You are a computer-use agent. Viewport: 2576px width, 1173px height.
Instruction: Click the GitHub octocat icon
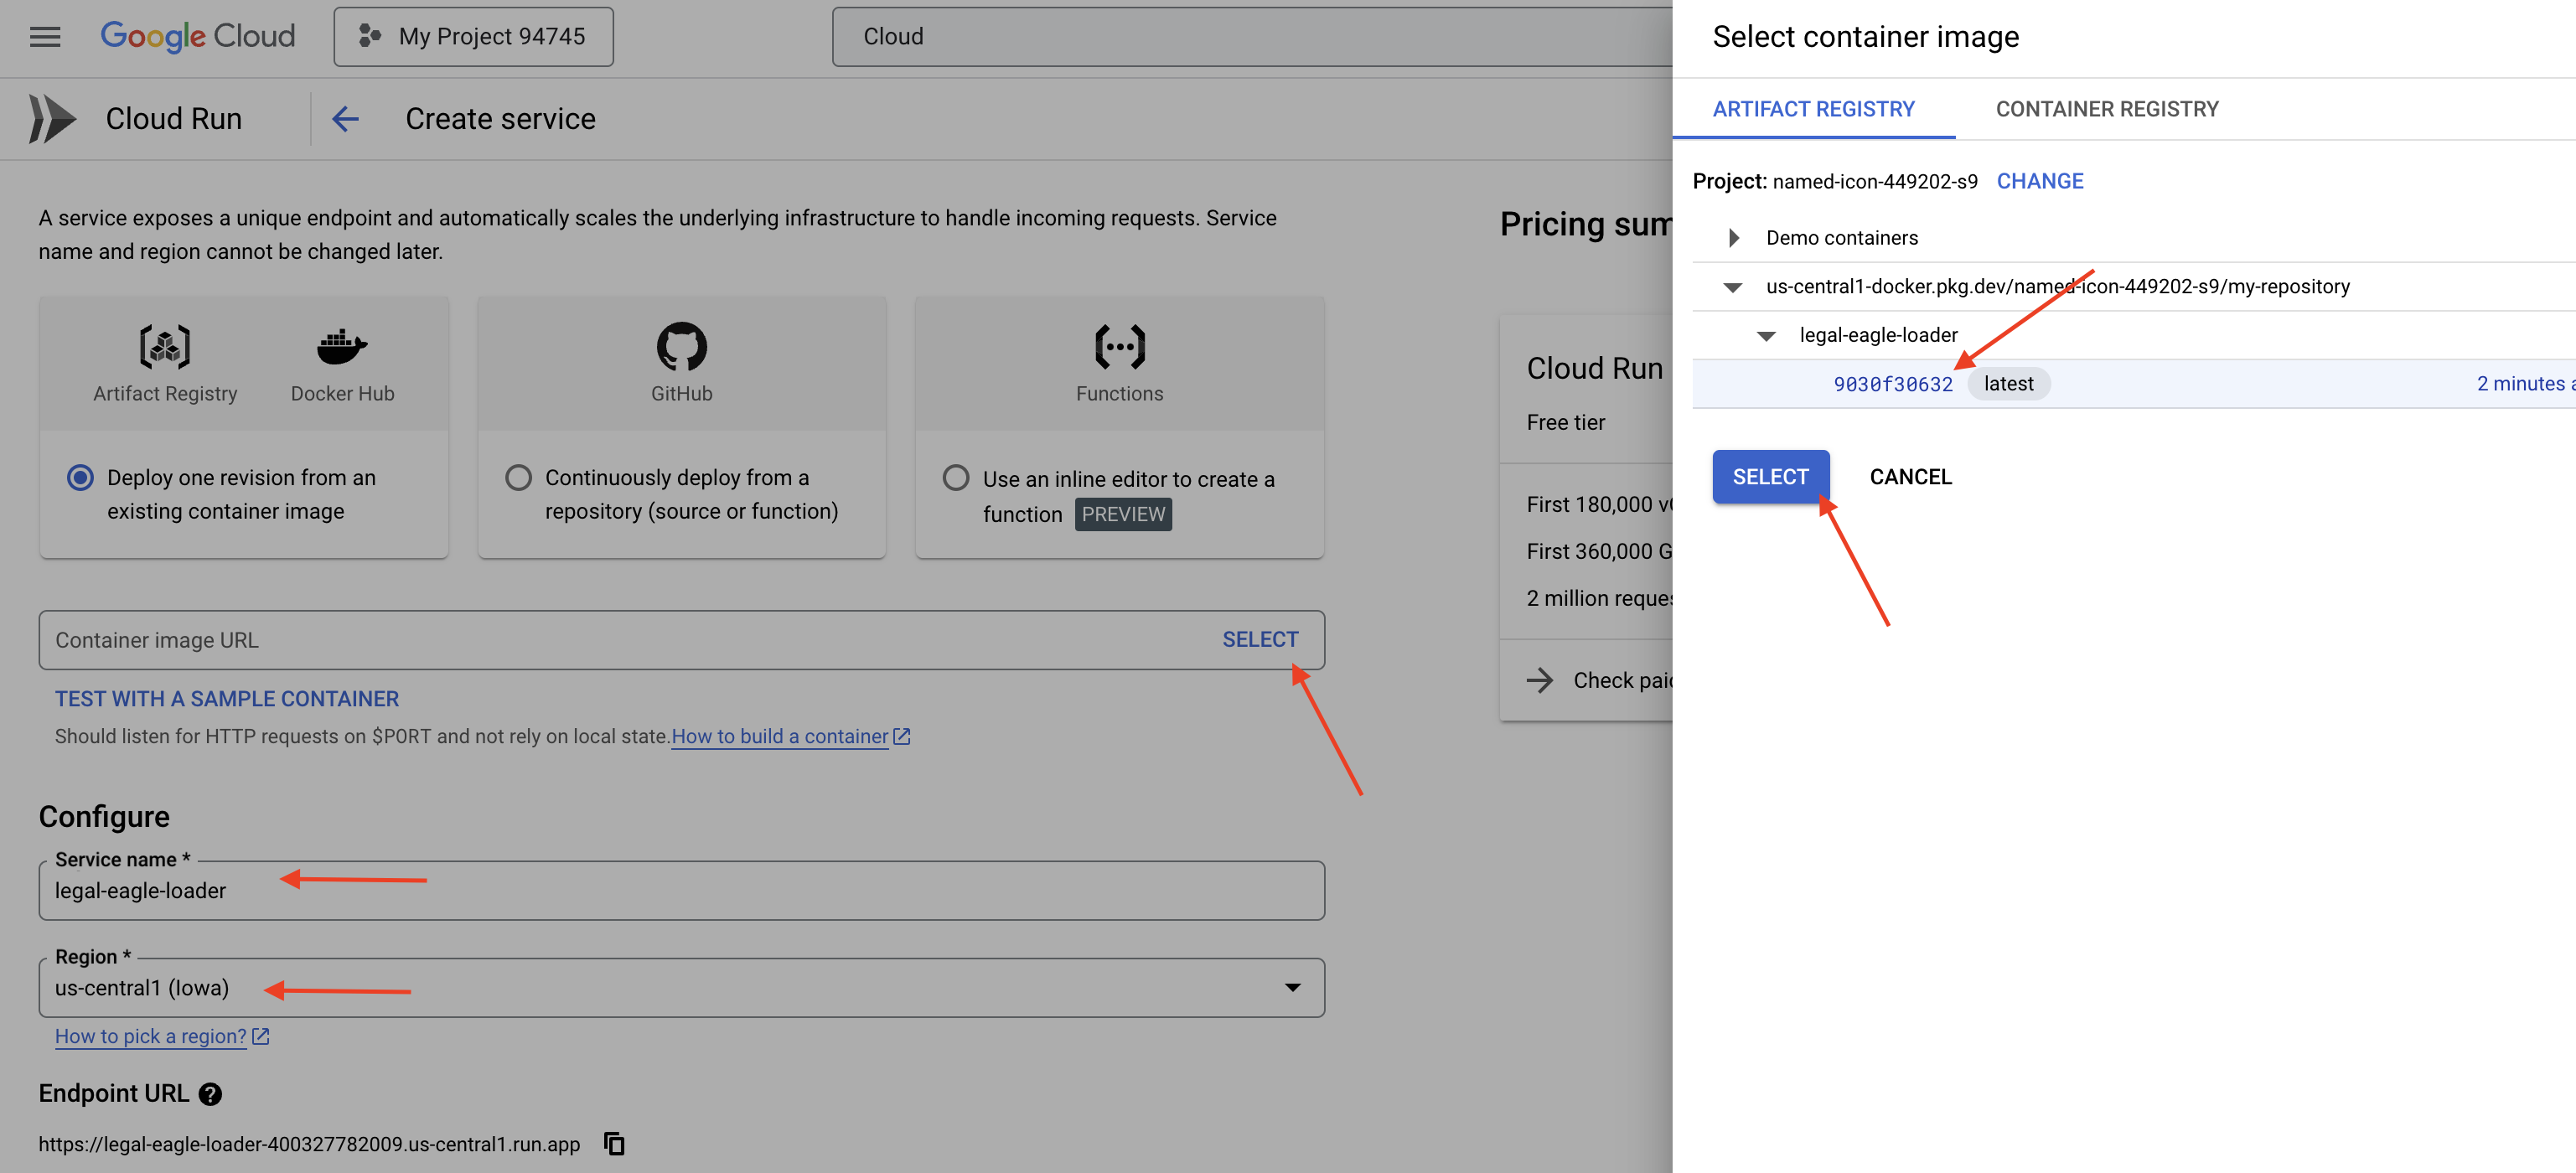pos(681,347)
